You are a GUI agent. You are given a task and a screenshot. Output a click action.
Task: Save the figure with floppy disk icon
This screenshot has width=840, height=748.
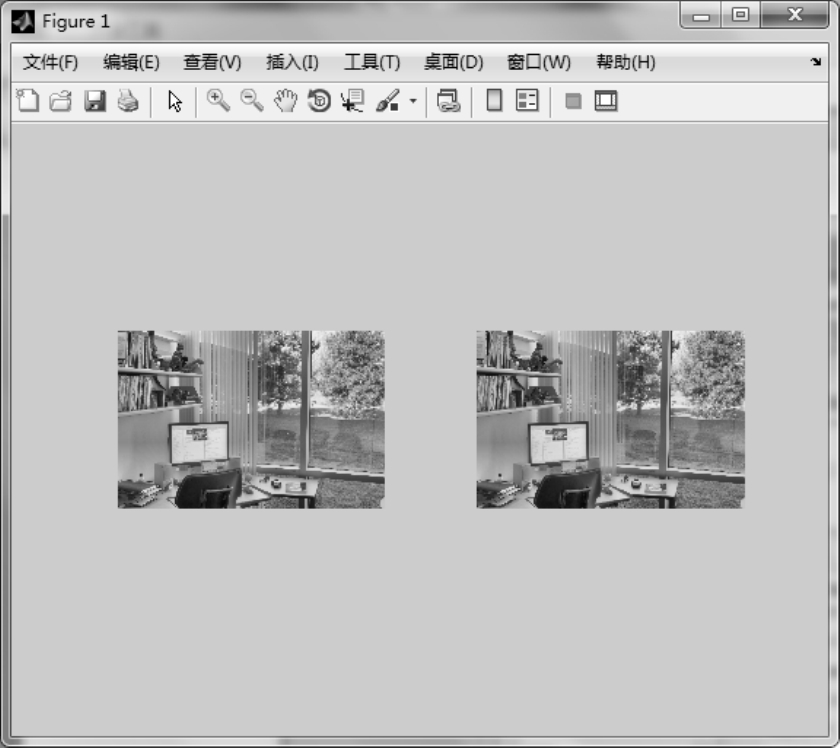tap(95, 101)
